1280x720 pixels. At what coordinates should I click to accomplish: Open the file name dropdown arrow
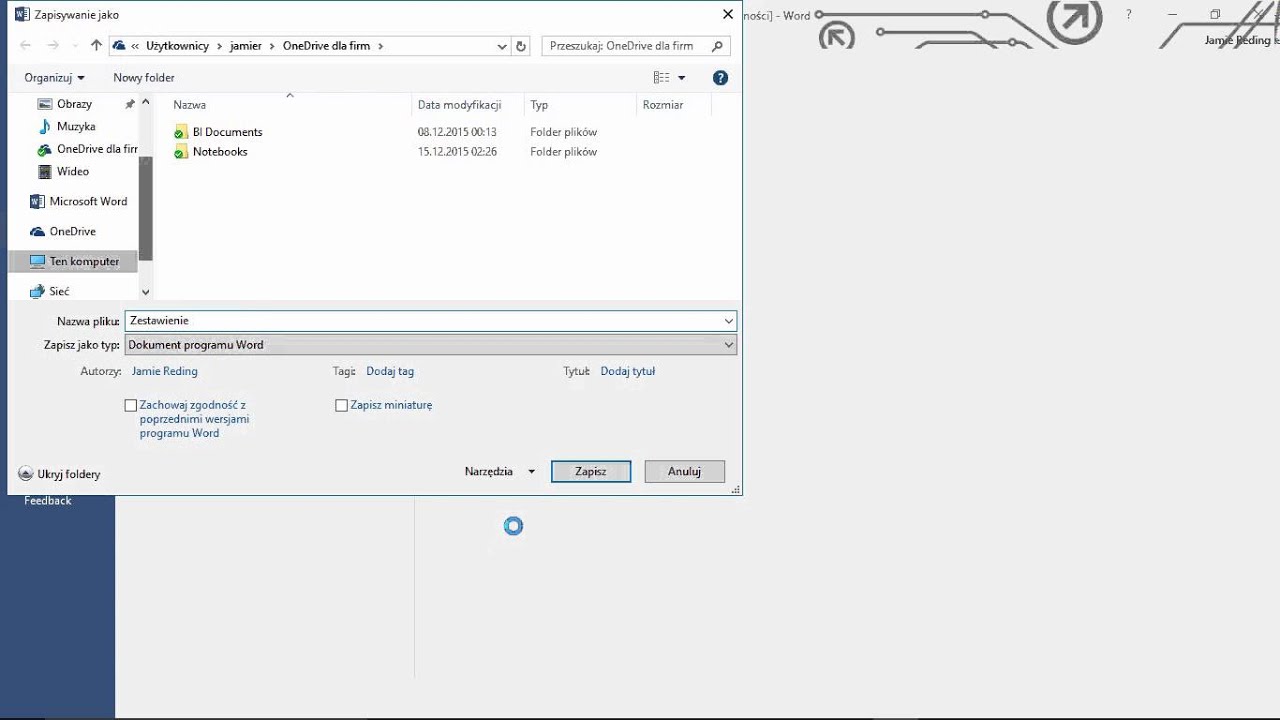pyautogui.click(x=729, y=321)
